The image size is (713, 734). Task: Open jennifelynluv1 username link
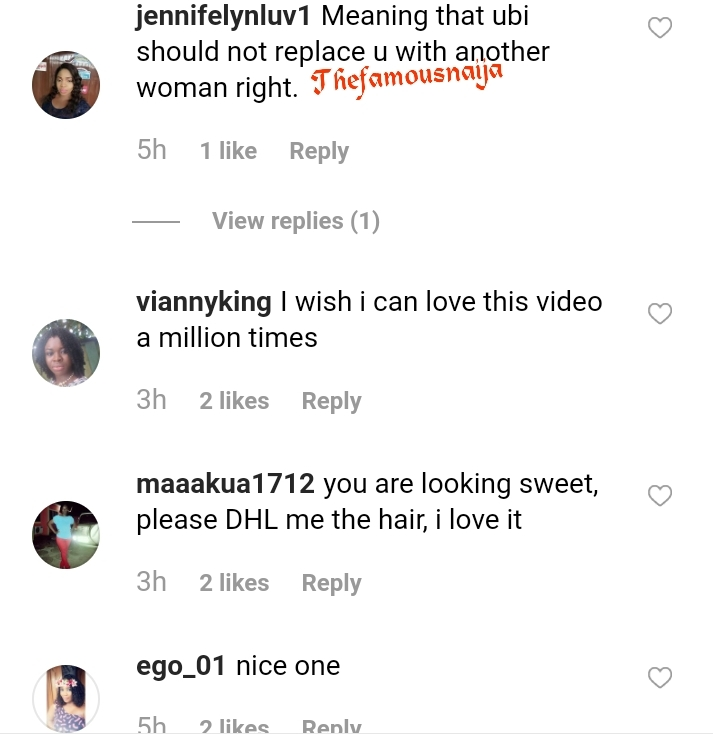point(226,17)
